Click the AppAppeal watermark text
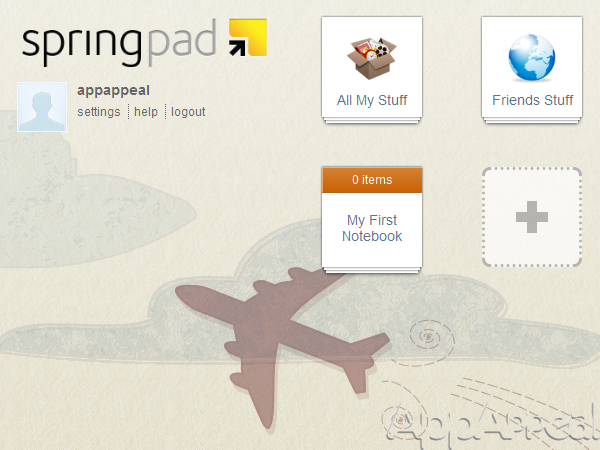The image size is (600, 450). (x=492, y=426)
